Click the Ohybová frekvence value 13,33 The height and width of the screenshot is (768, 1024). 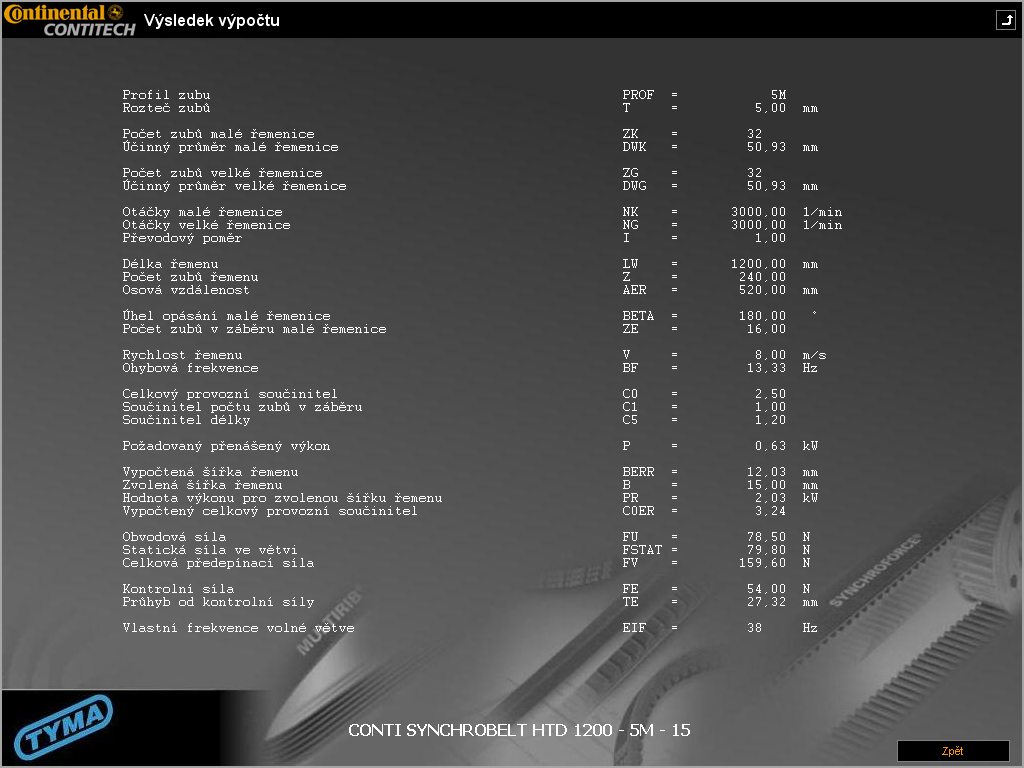coord(766,368)
